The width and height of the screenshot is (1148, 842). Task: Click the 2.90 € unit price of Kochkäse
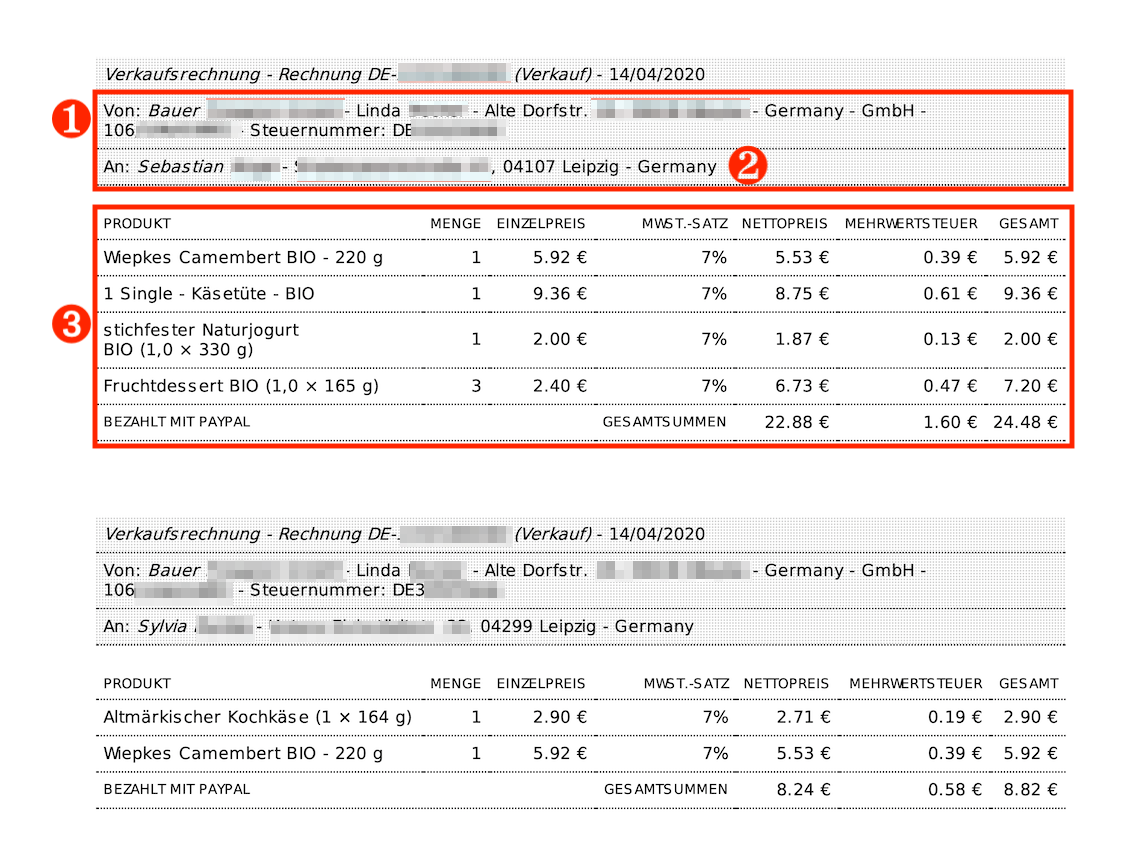[559, 718]
